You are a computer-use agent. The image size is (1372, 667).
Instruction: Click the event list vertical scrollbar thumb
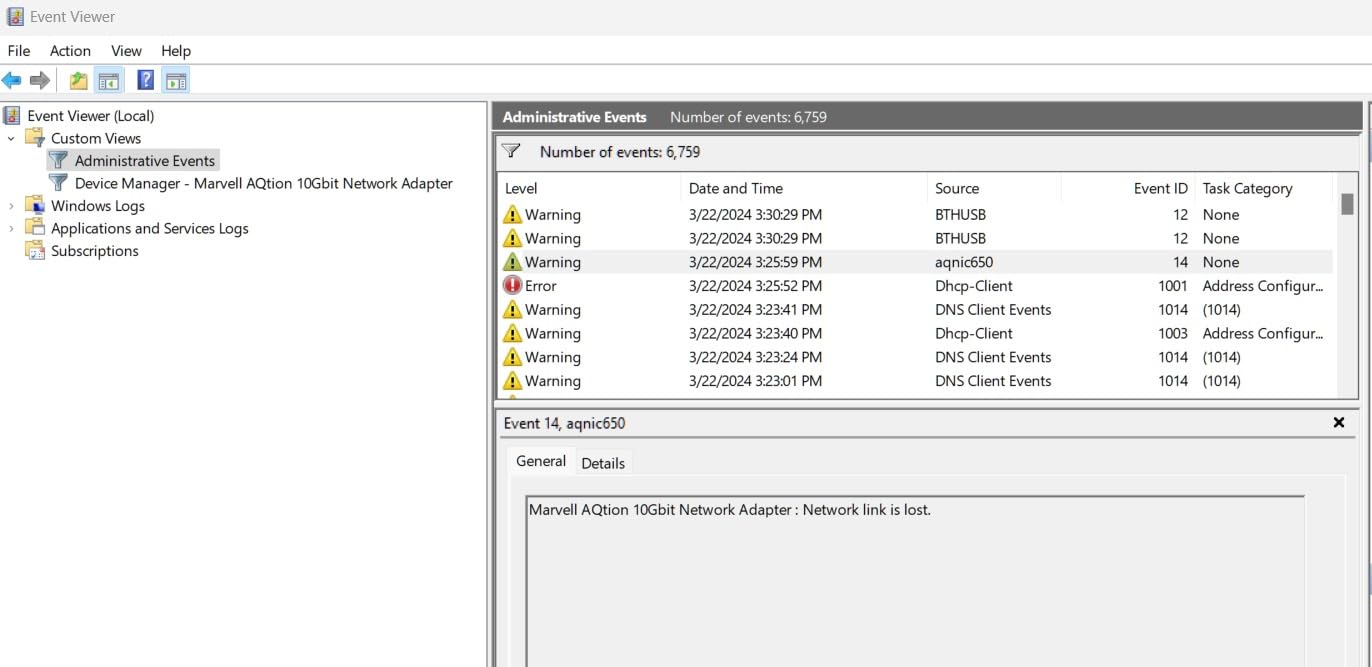[x=1347, y=204]
